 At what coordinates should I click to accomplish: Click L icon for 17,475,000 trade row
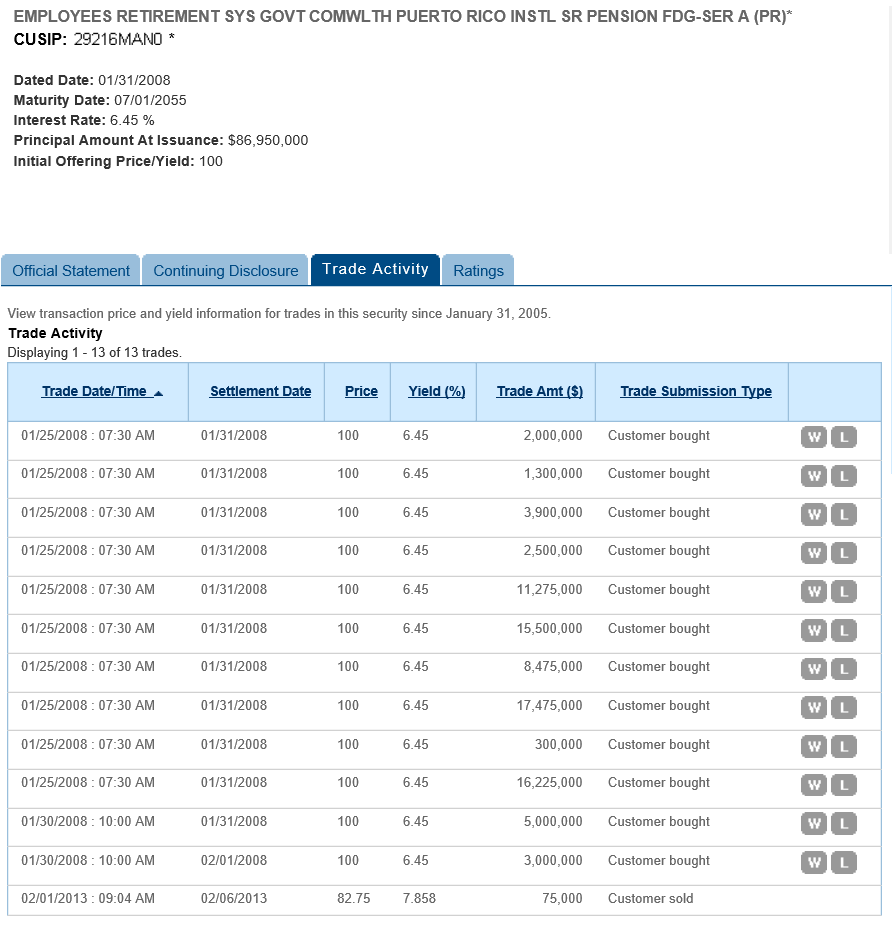[x=844, y=707]
